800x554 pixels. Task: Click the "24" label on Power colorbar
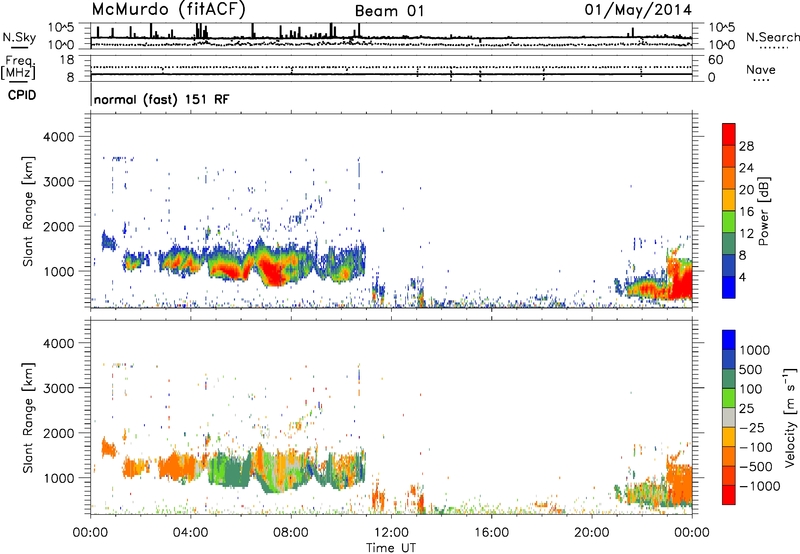click(746, 168)
